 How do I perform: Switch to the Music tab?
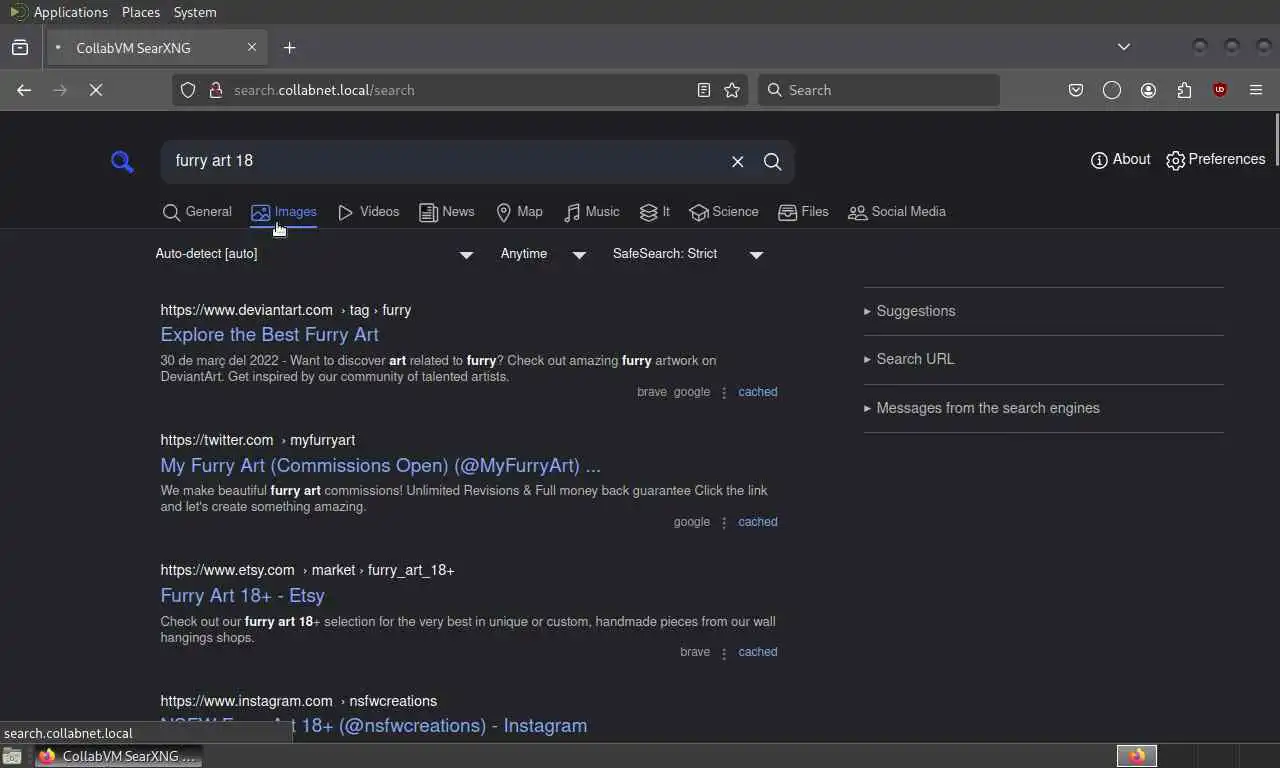[592, 212]
